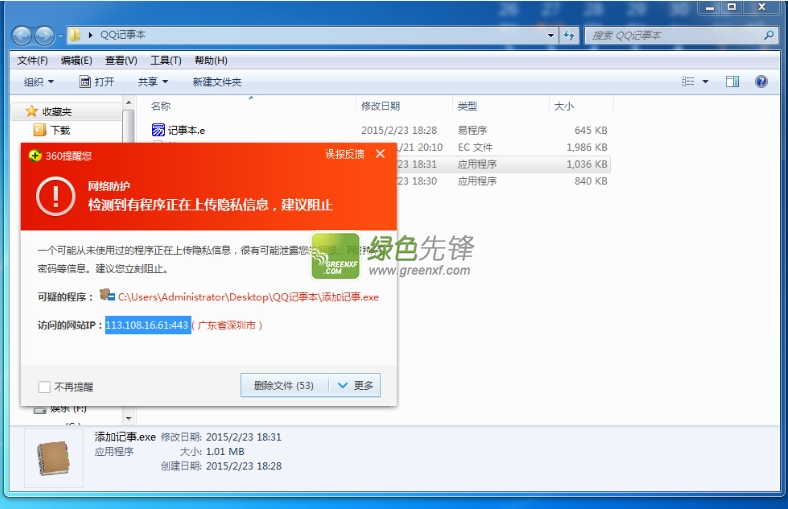The image size is (788, 509).
Task: Go forward with the Explorer forward arrow
Action: [45, 35]
